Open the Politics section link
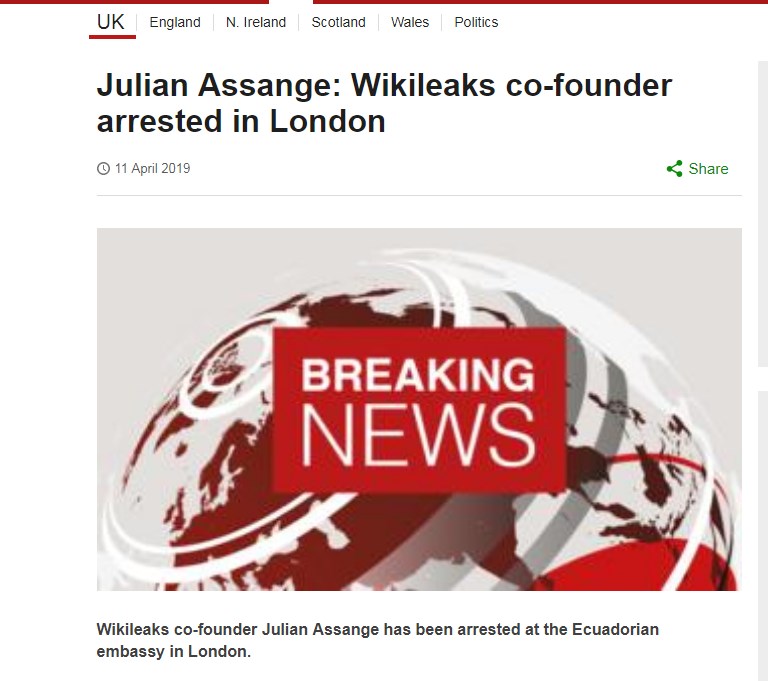This screenshot has height=681, width=768. [476, 22]
